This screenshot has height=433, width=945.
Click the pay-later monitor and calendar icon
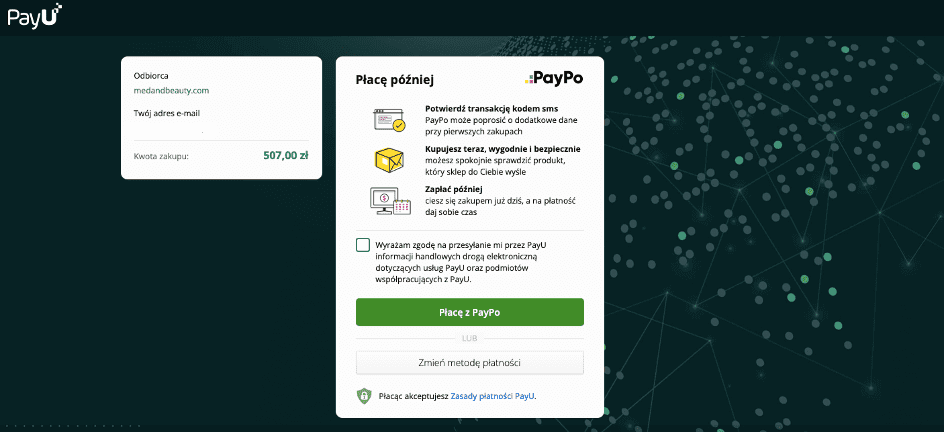[x=389, y=201]
